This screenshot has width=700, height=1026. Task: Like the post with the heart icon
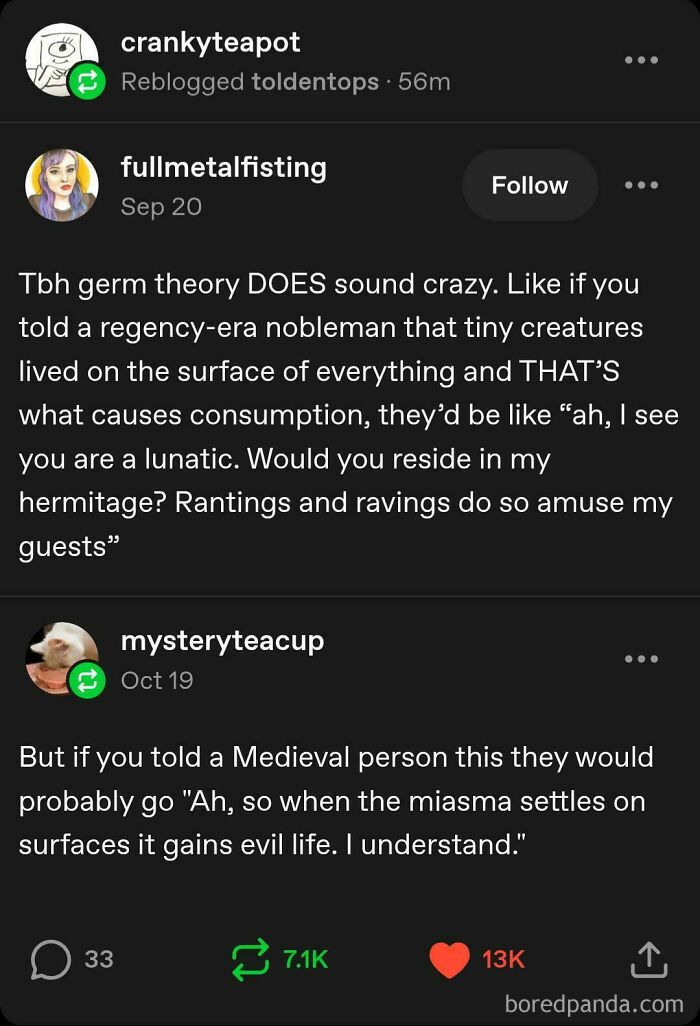449,959
